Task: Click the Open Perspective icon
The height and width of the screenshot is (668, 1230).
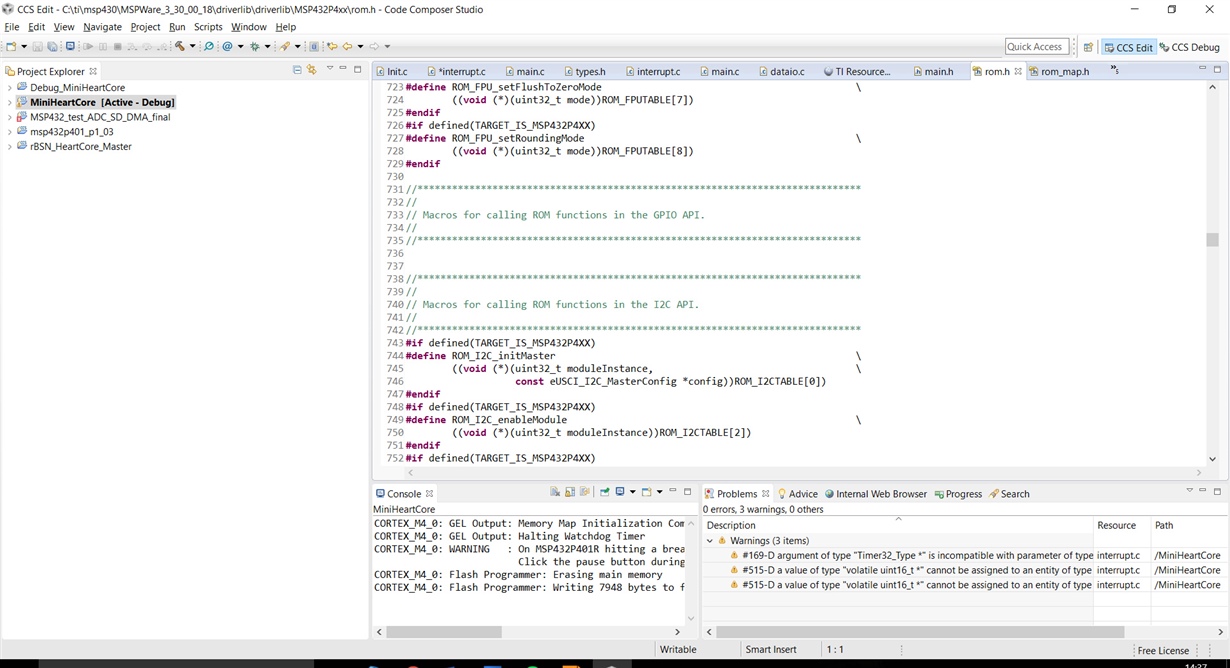Action: 1088,47
